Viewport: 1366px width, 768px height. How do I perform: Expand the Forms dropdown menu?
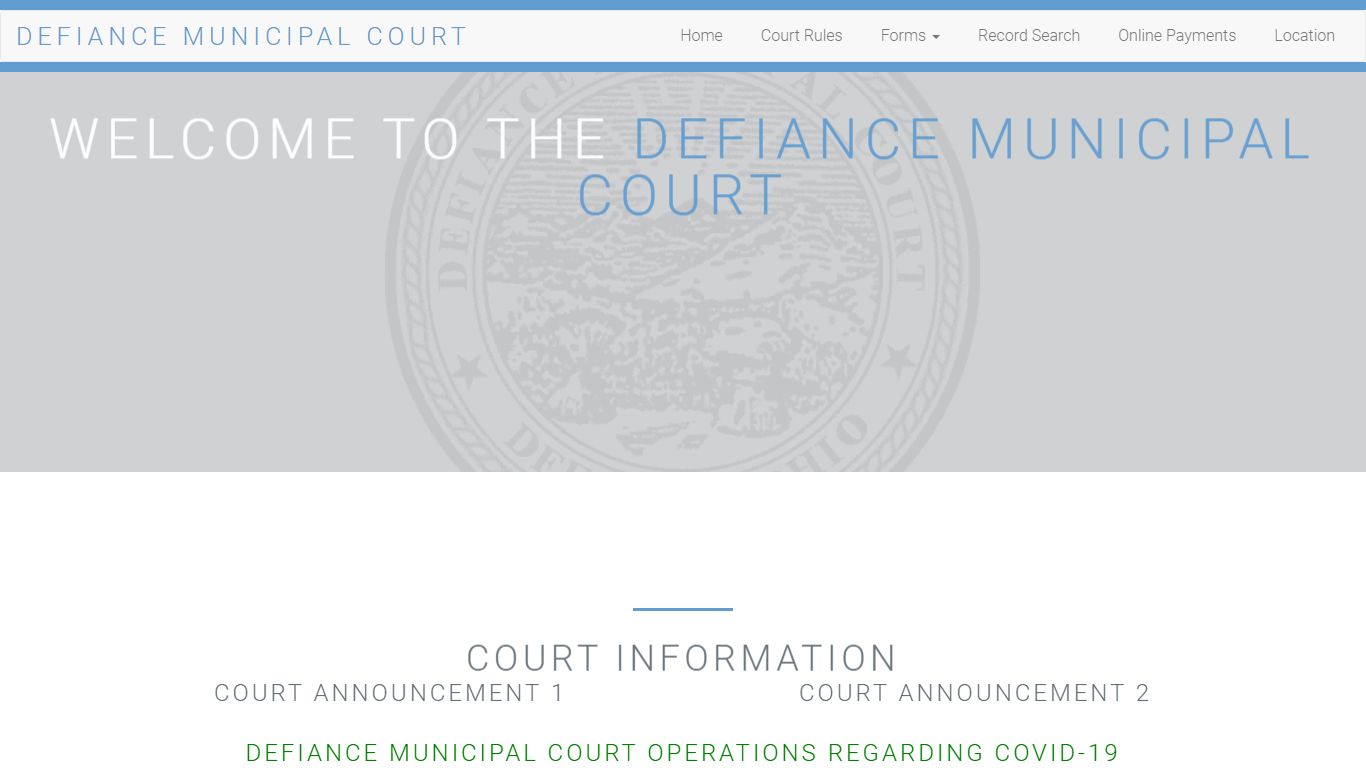pyautogui.click(x=910, y=36)
